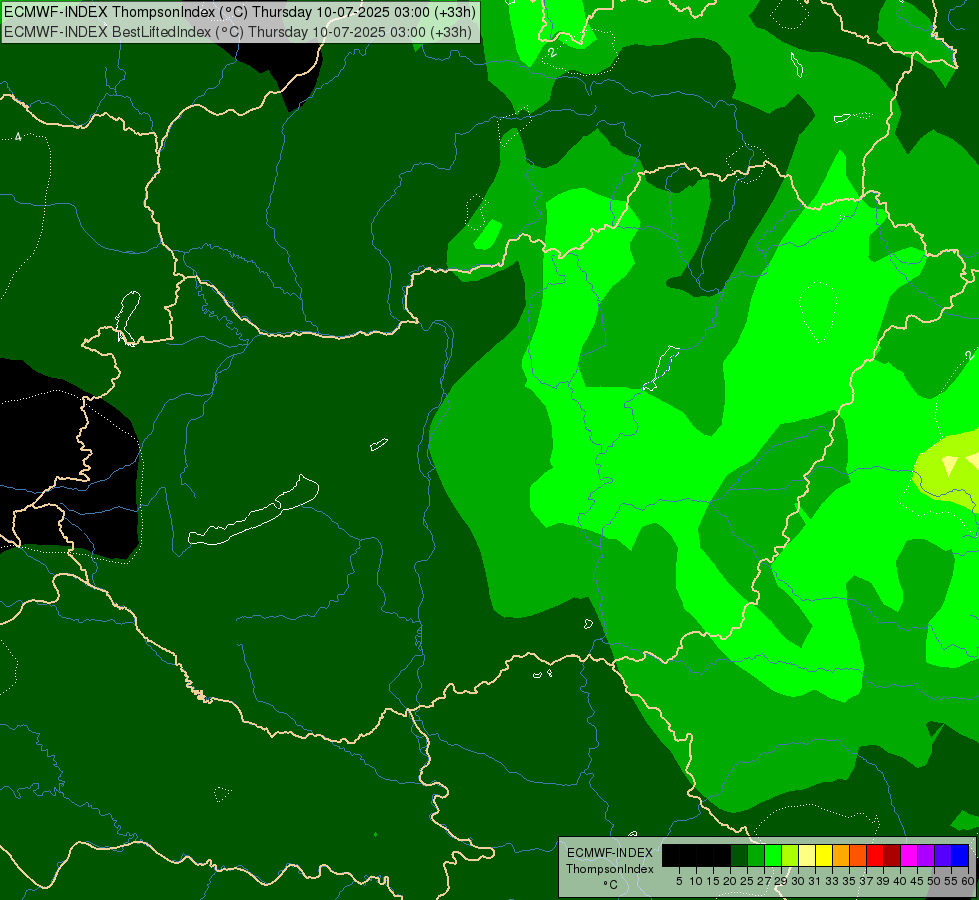Click the legend tick value 60
Viewport: 979px width, 900px height.
[968, 881]
